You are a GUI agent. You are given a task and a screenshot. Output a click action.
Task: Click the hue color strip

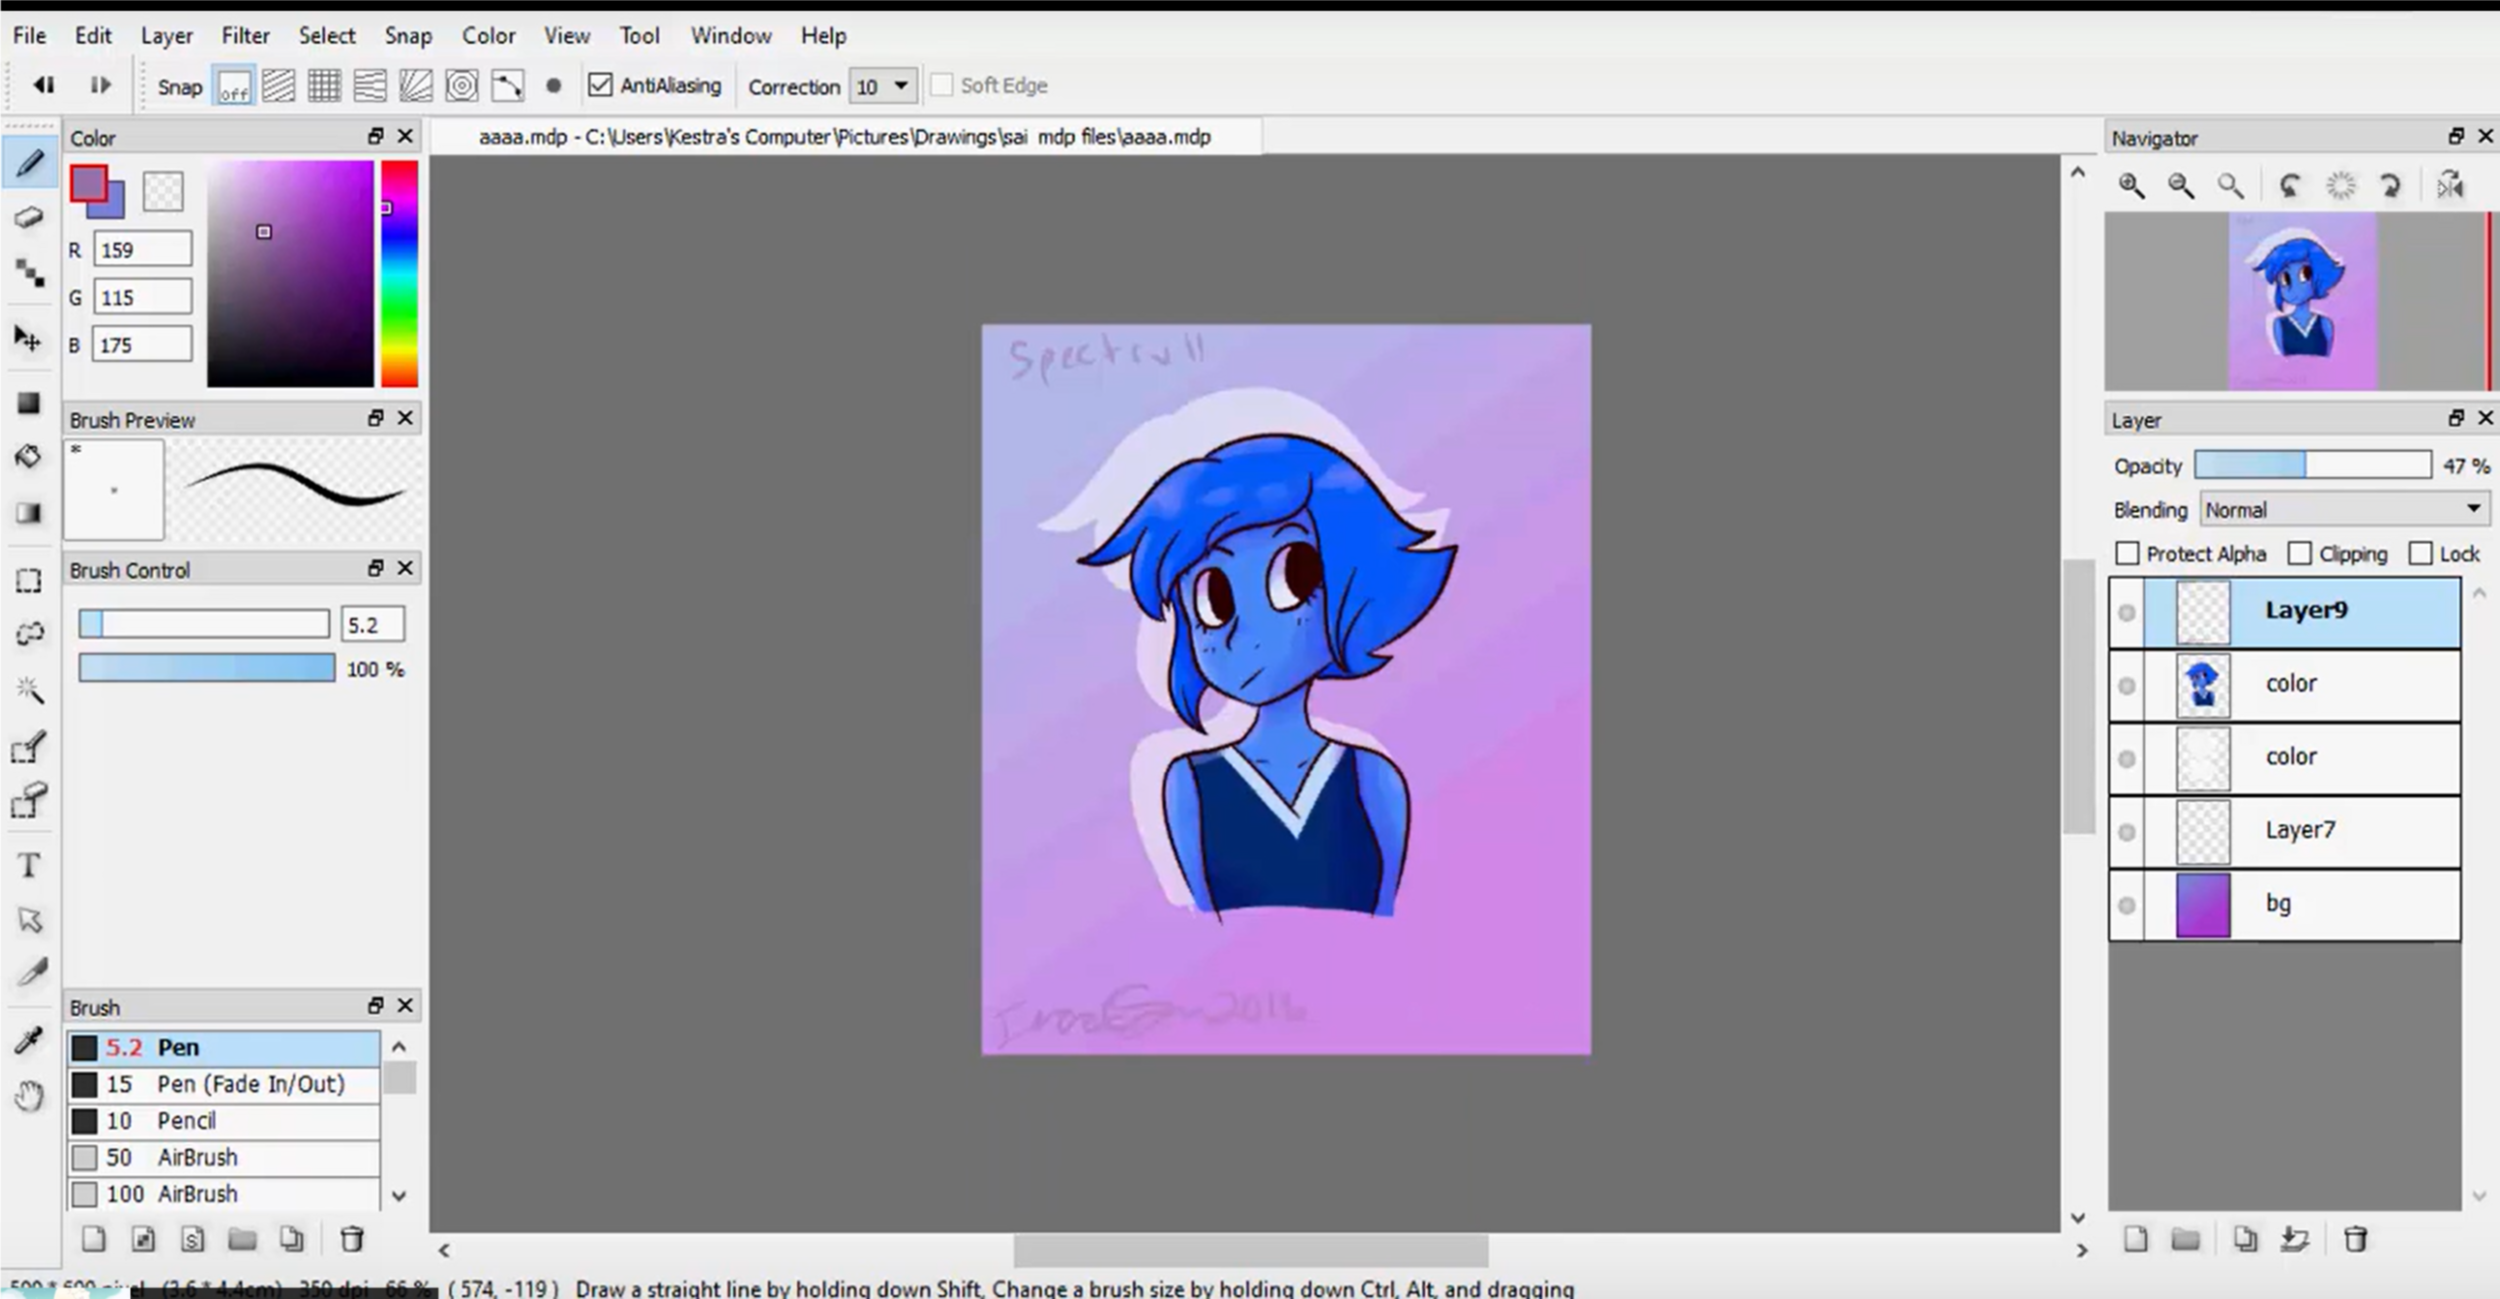399,273
